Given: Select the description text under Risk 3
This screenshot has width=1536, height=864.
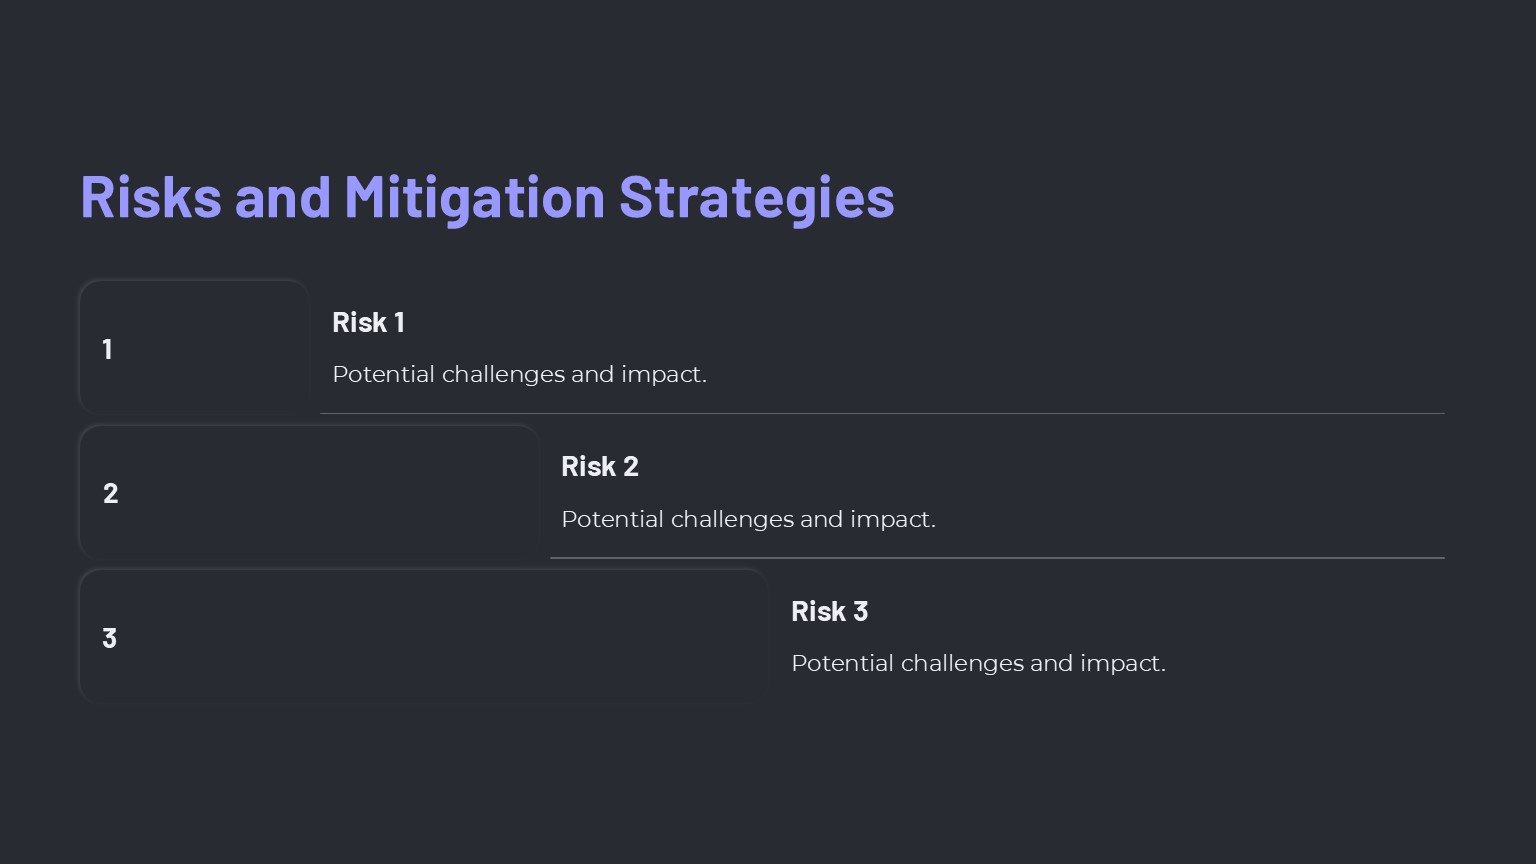Looking at the screenshot, I should 978,664.
